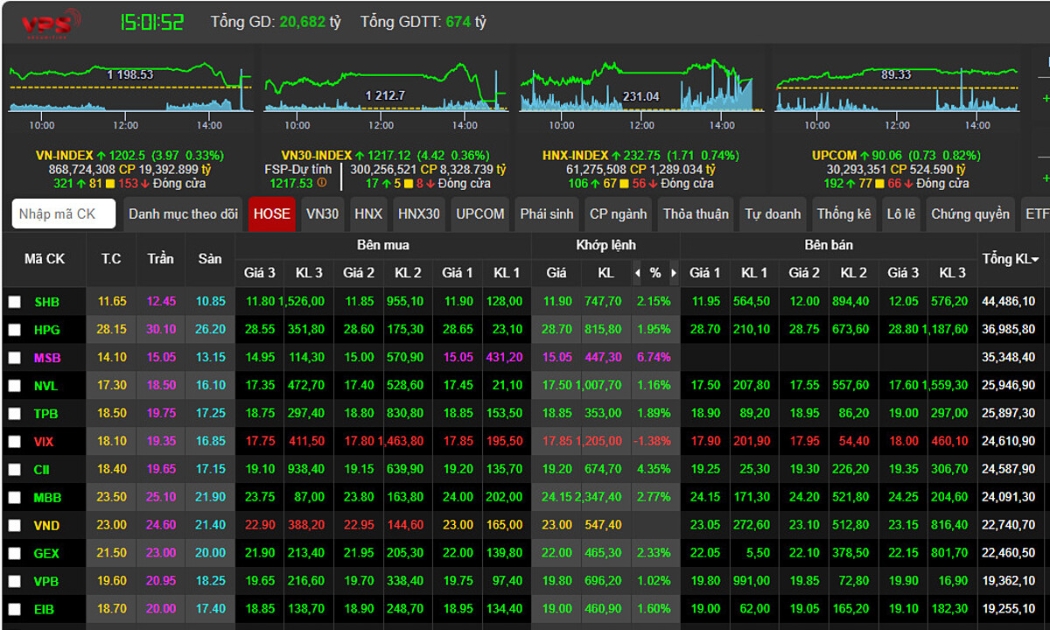
Task: Open the NVL ticker link
Action: [46, 386]
